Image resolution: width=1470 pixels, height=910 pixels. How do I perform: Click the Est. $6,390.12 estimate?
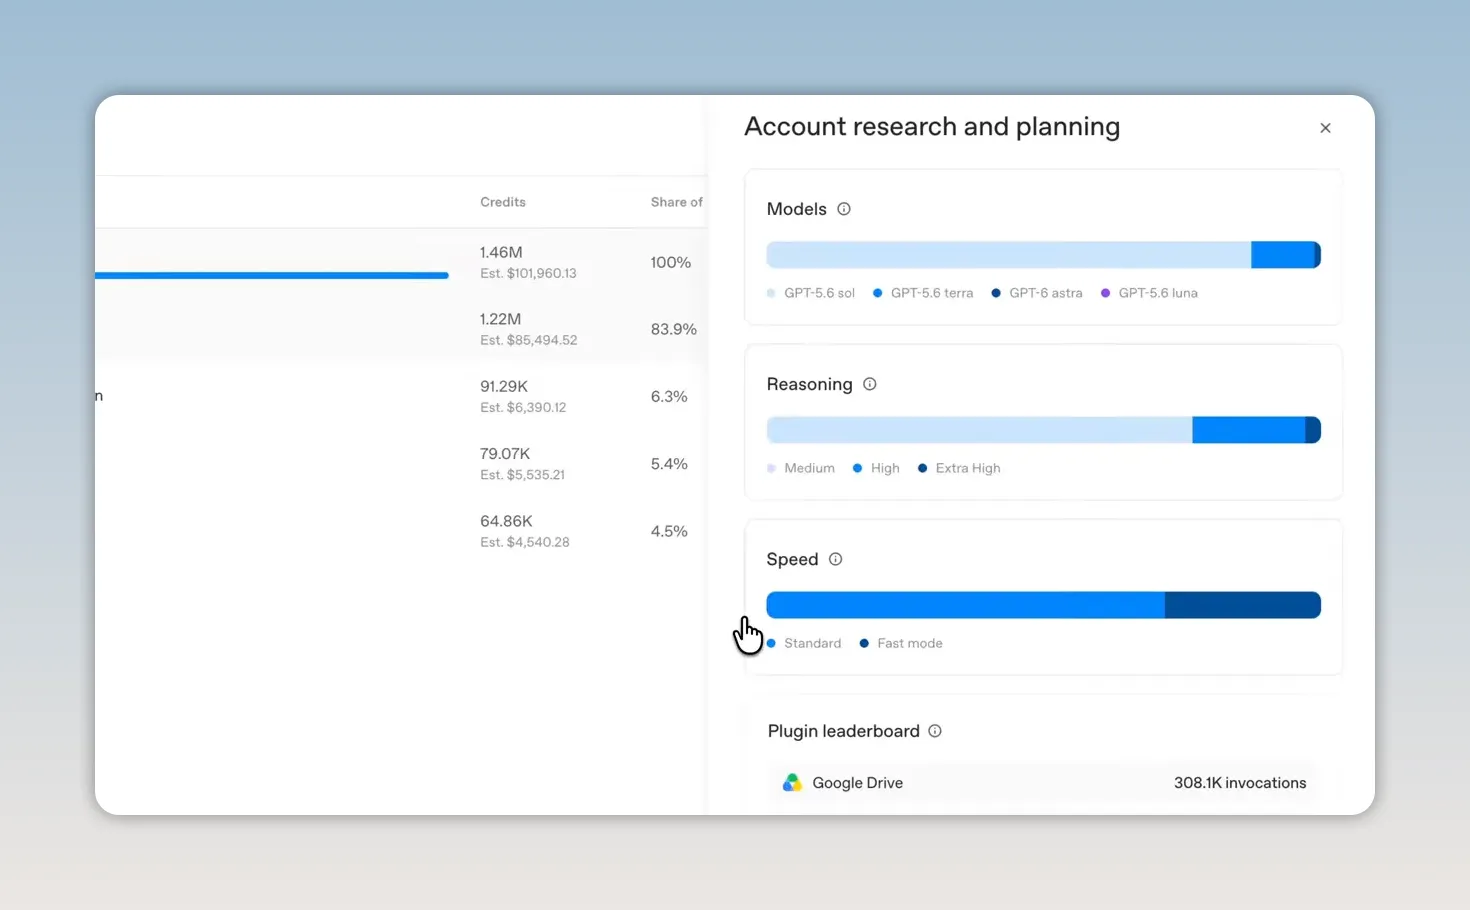click(x=523, y=407)
